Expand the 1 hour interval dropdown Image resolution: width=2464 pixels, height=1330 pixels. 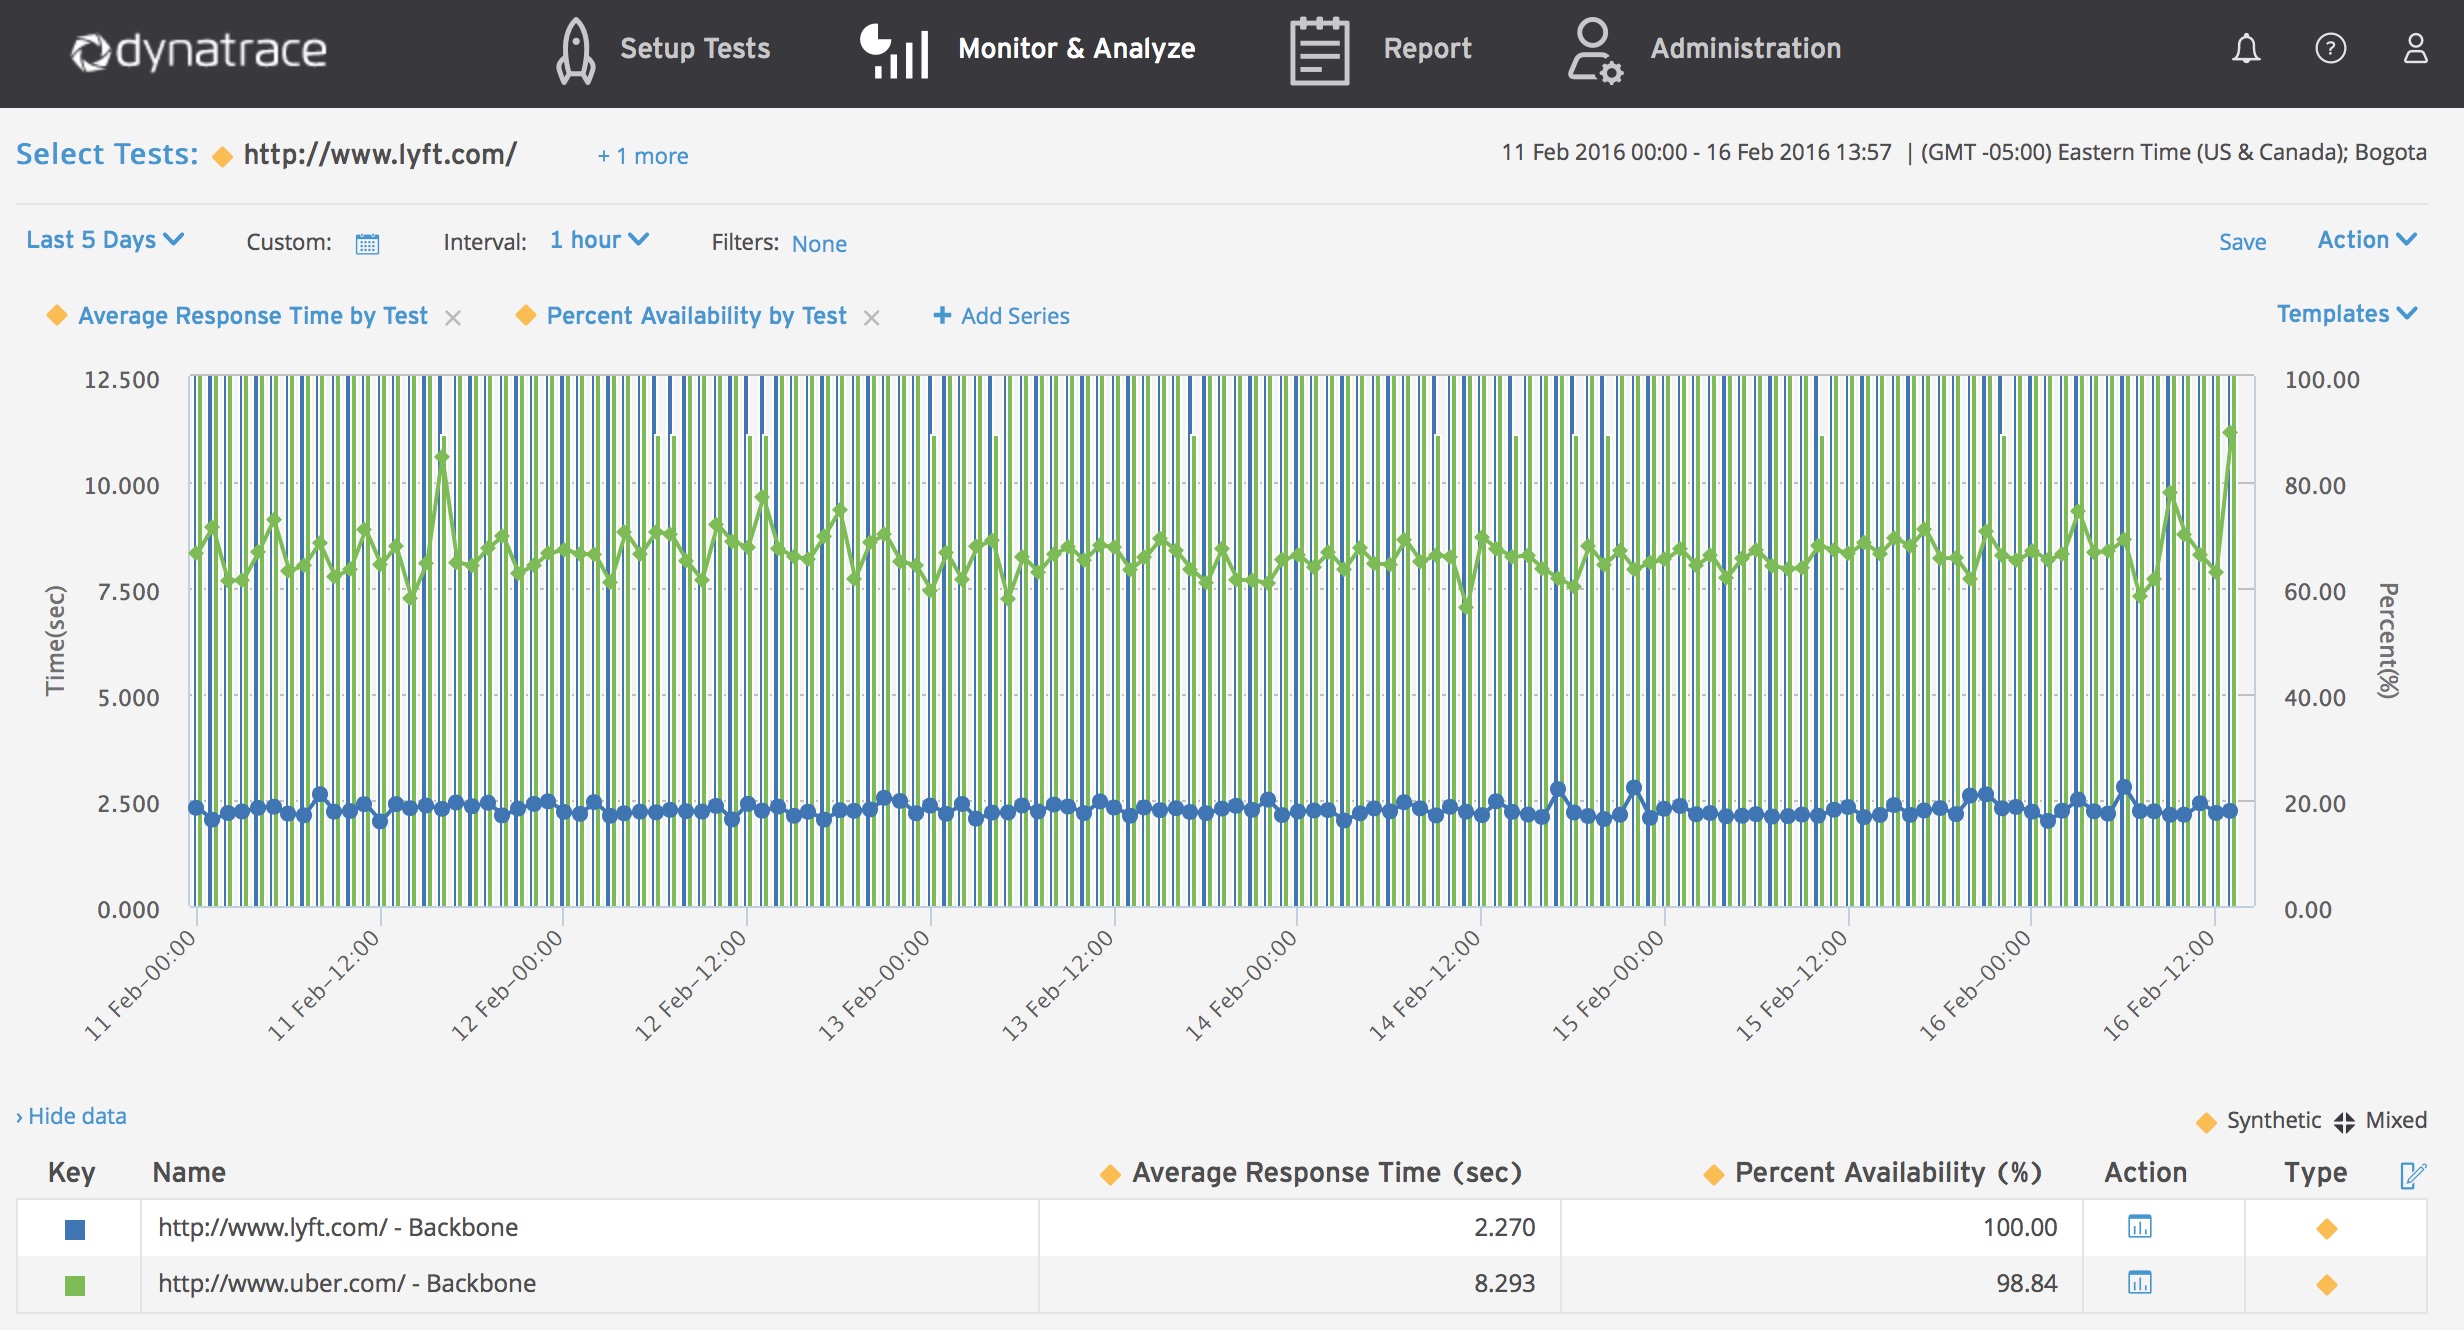pos(599,240)
